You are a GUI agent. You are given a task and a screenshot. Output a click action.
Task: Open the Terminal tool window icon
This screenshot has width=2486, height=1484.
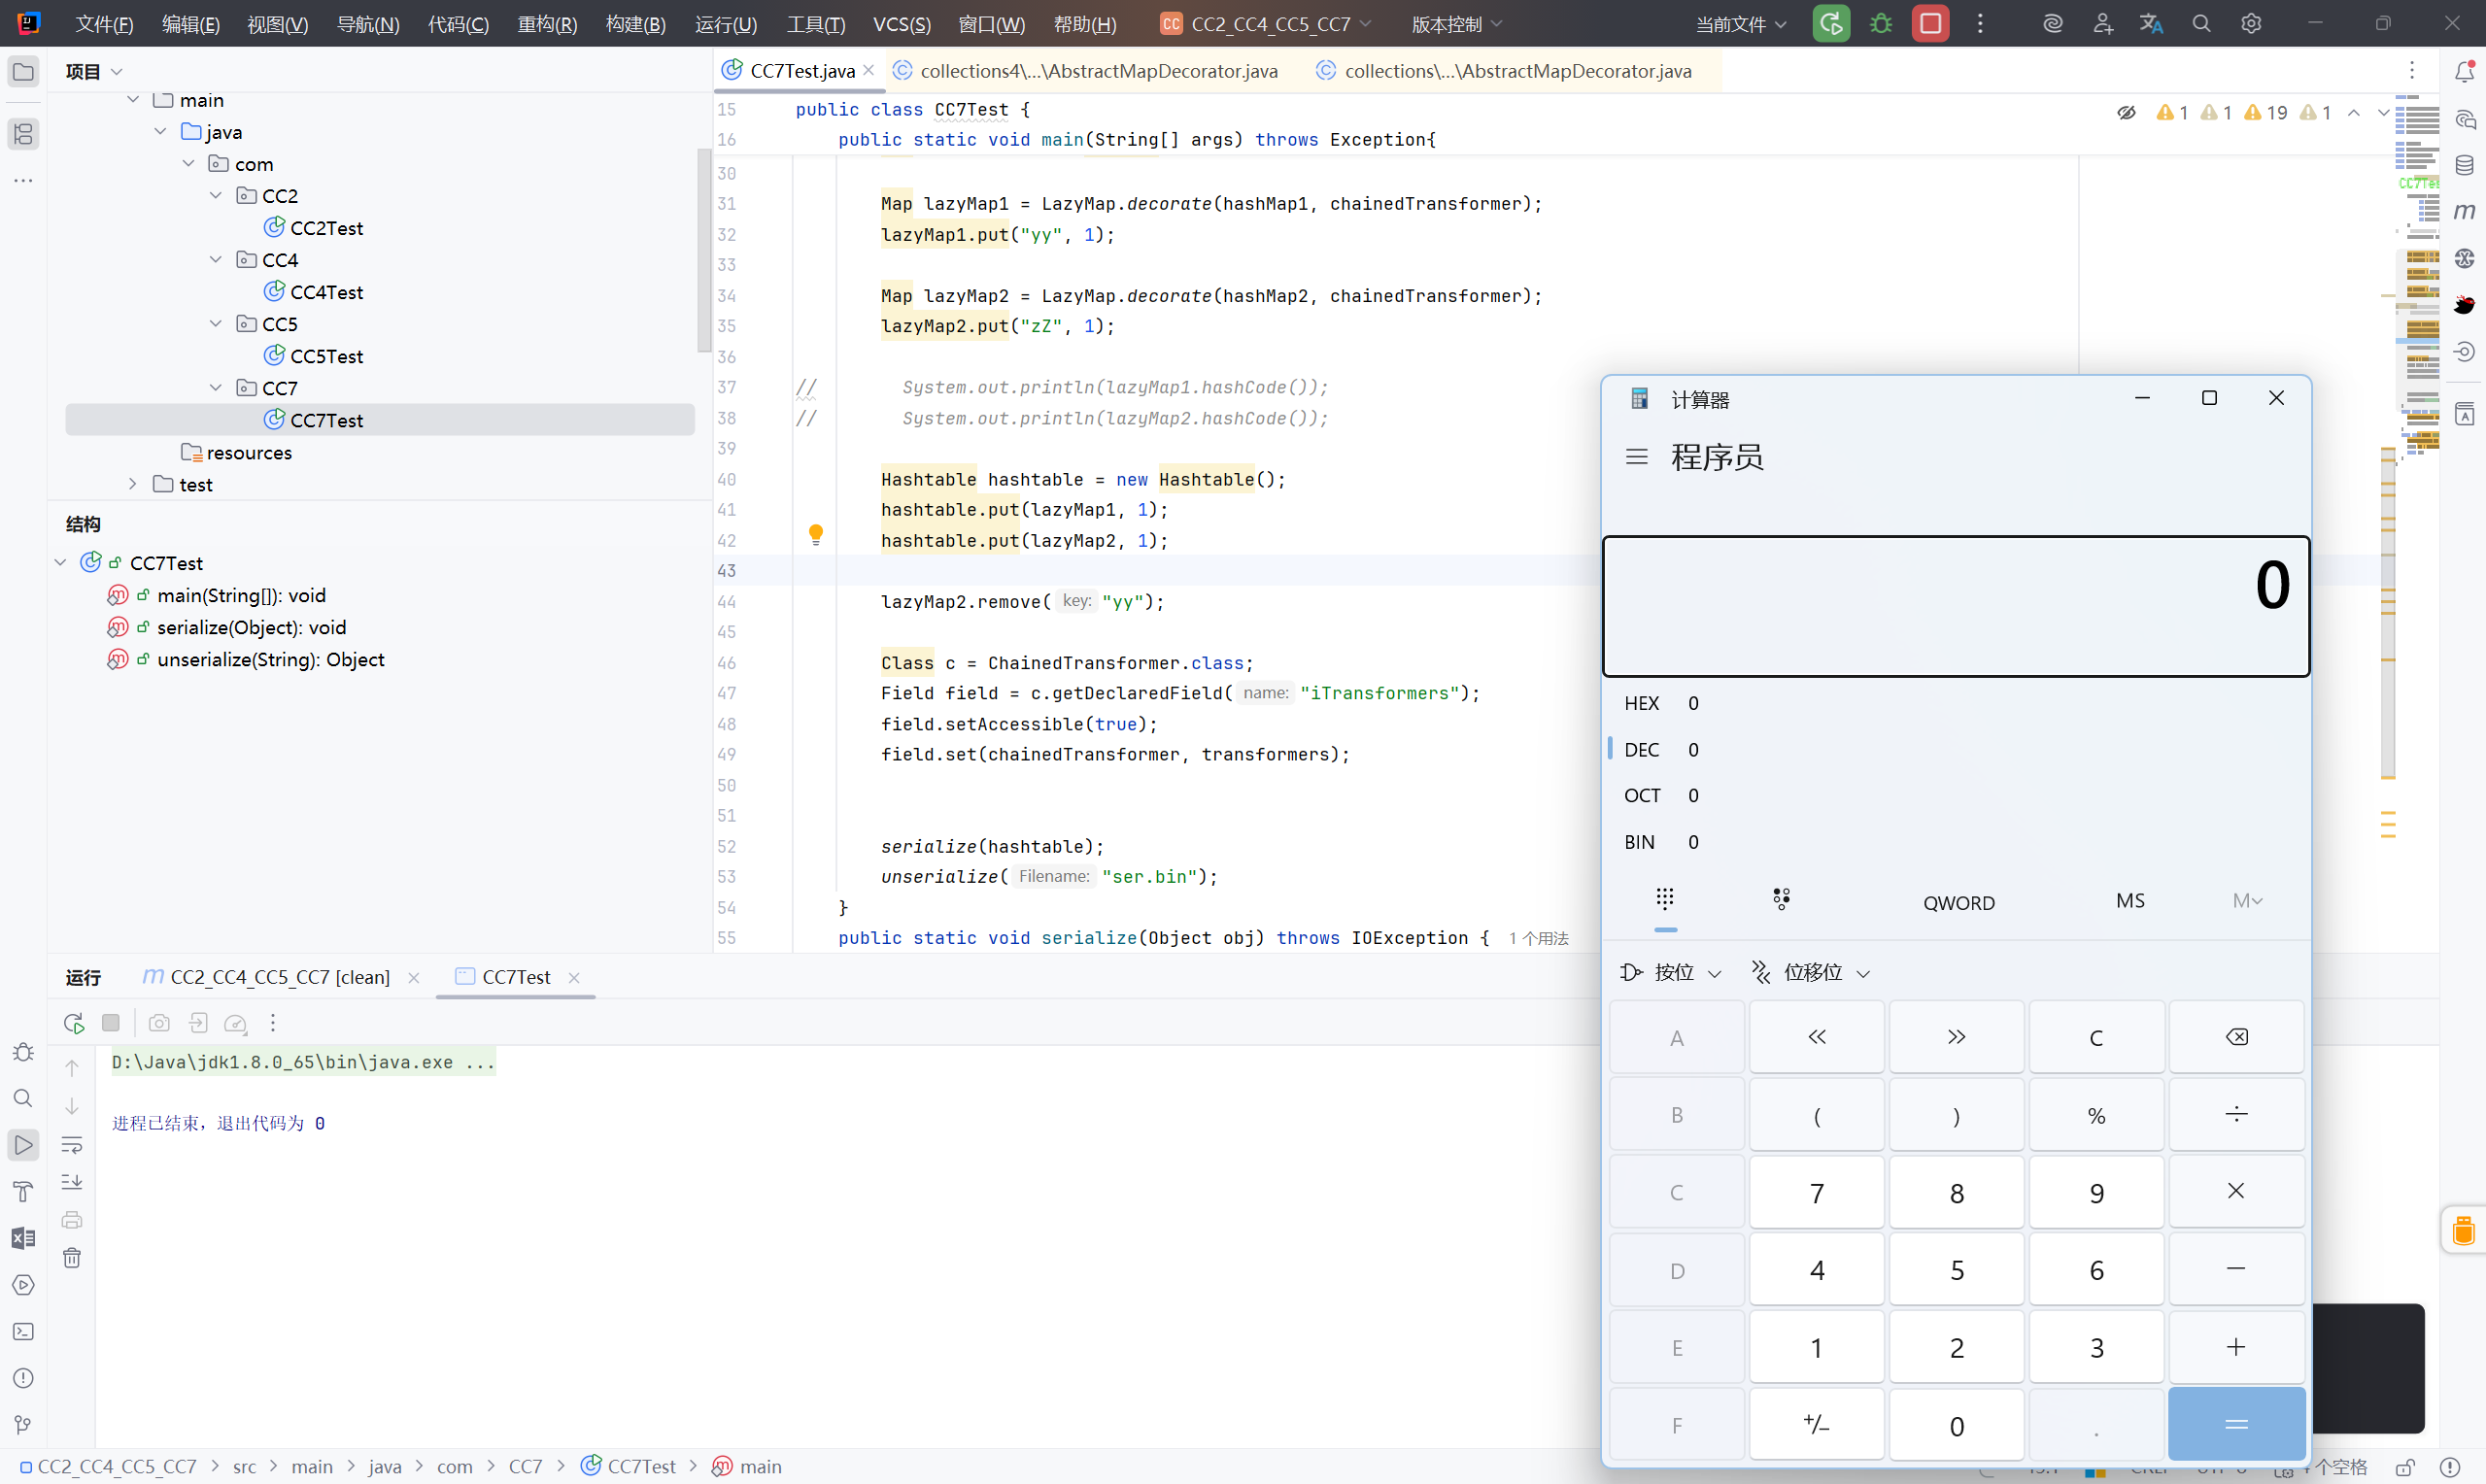(x=23, y=1331)
